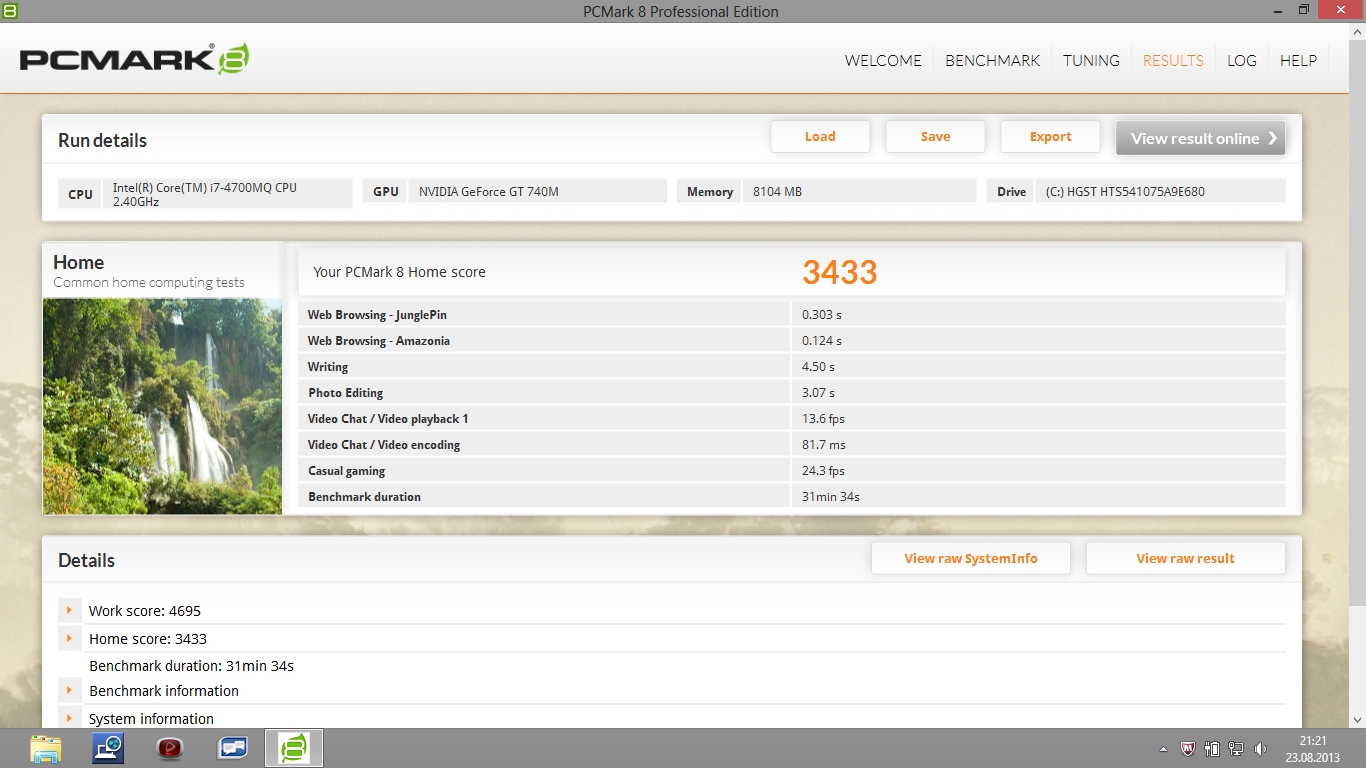
Task: Open the blue chat-bubbles app on the taskbar
Action: [232, 748]
